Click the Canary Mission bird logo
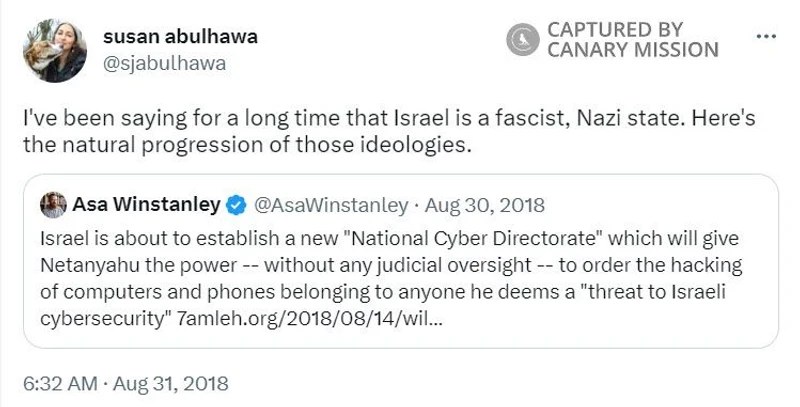The height and width of the screenshot is (407, 800). (523, 40)
